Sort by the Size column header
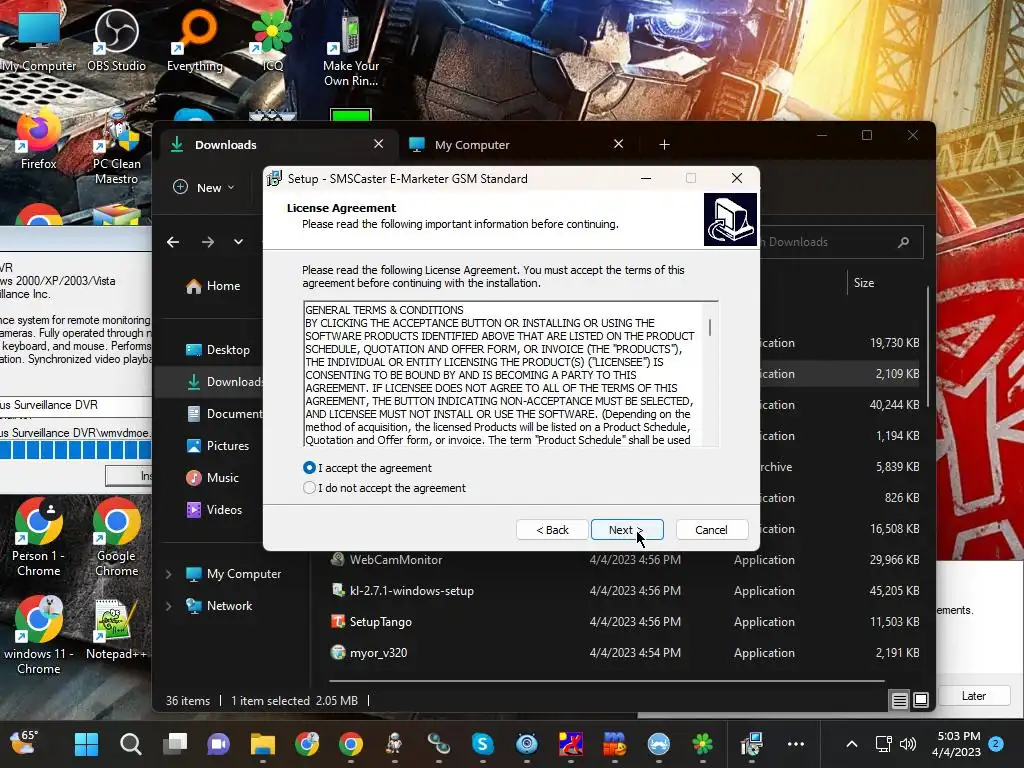Viewport: 1024px width, 768px height. click(863, 283)
